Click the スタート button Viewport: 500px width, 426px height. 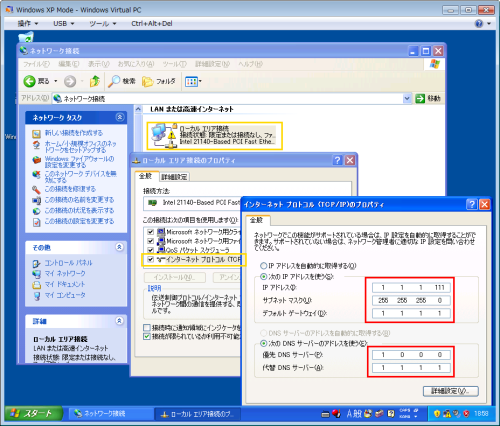click(x=34, y=414)
